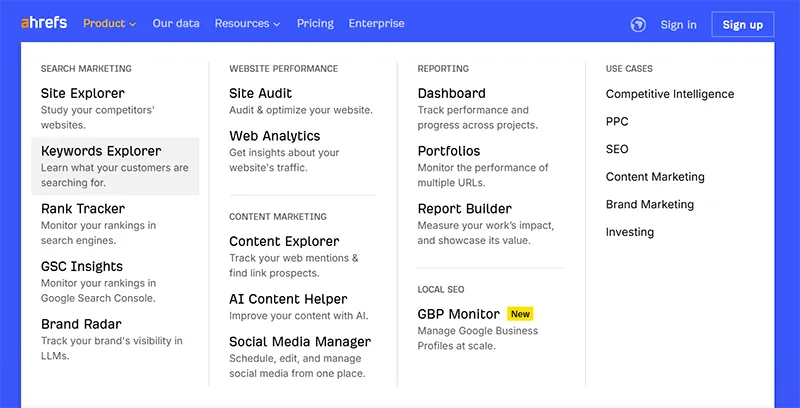Open Social Media Manager

pos(300,341)
